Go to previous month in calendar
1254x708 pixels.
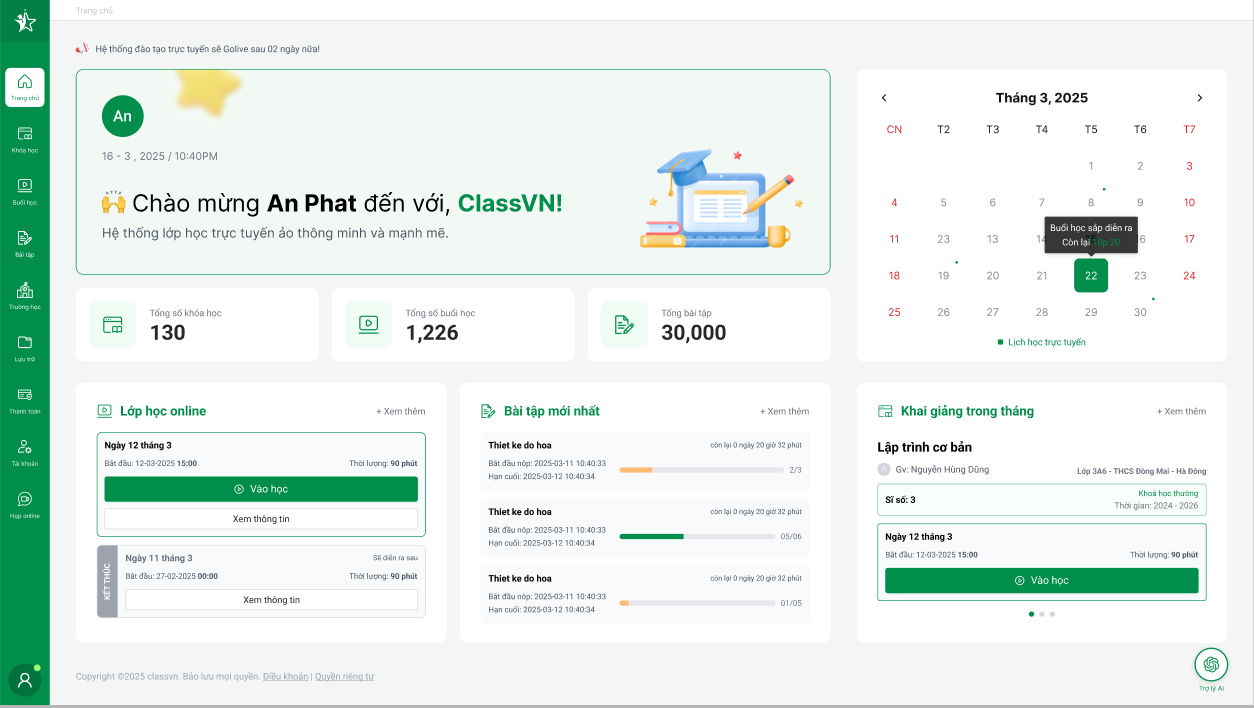[884, 98]
